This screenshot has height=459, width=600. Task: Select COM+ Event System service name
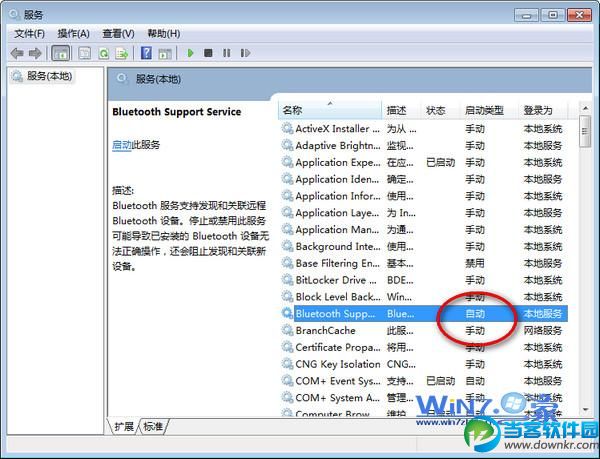[338, 381]
